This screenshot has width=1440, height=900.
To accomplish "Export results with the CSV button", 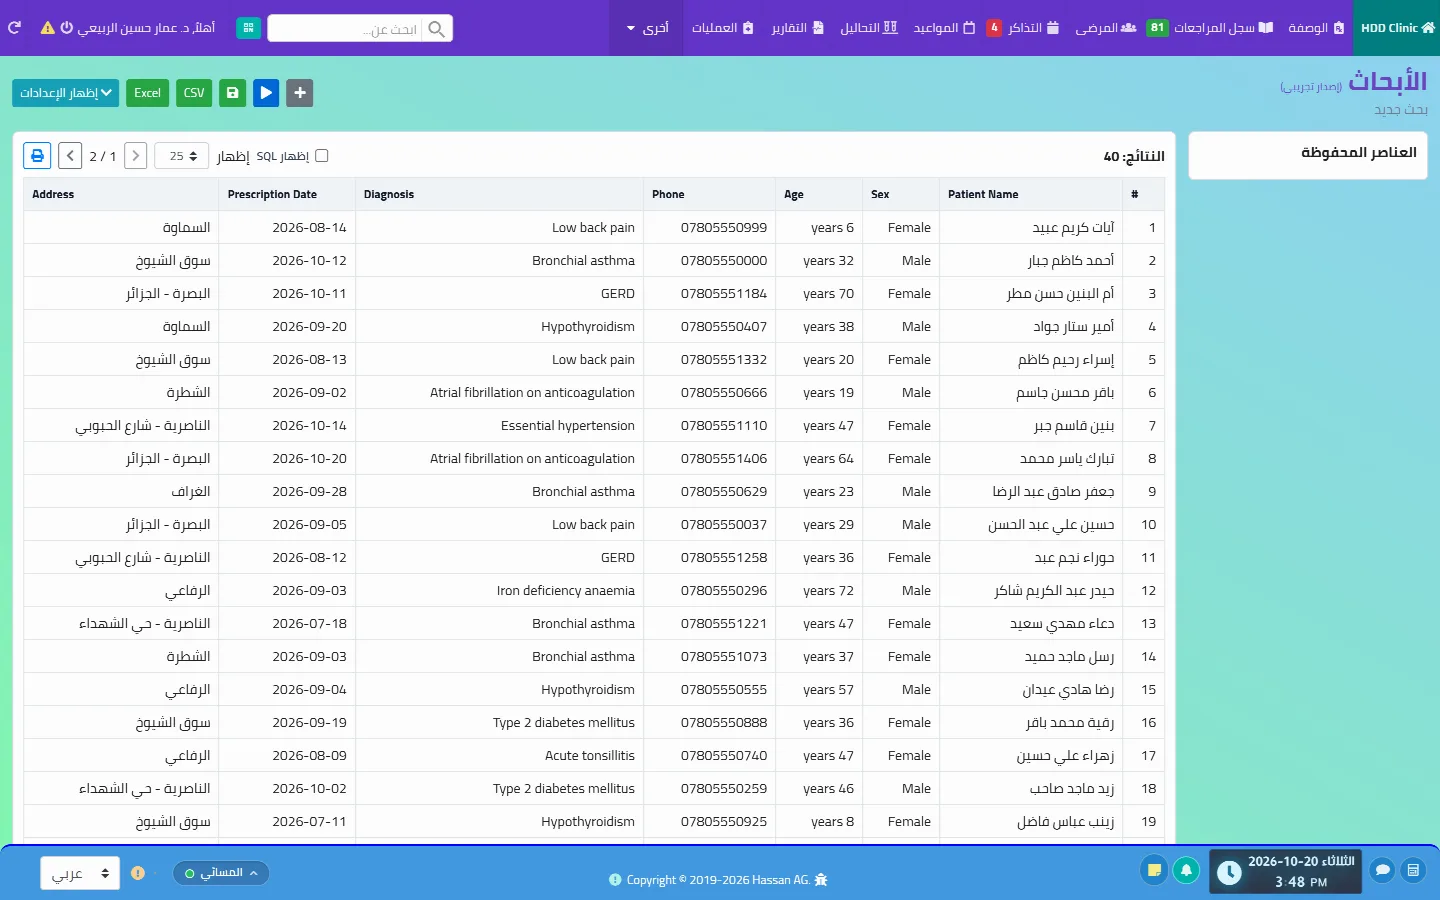I will pyautogui.click(x=194, y=93).
